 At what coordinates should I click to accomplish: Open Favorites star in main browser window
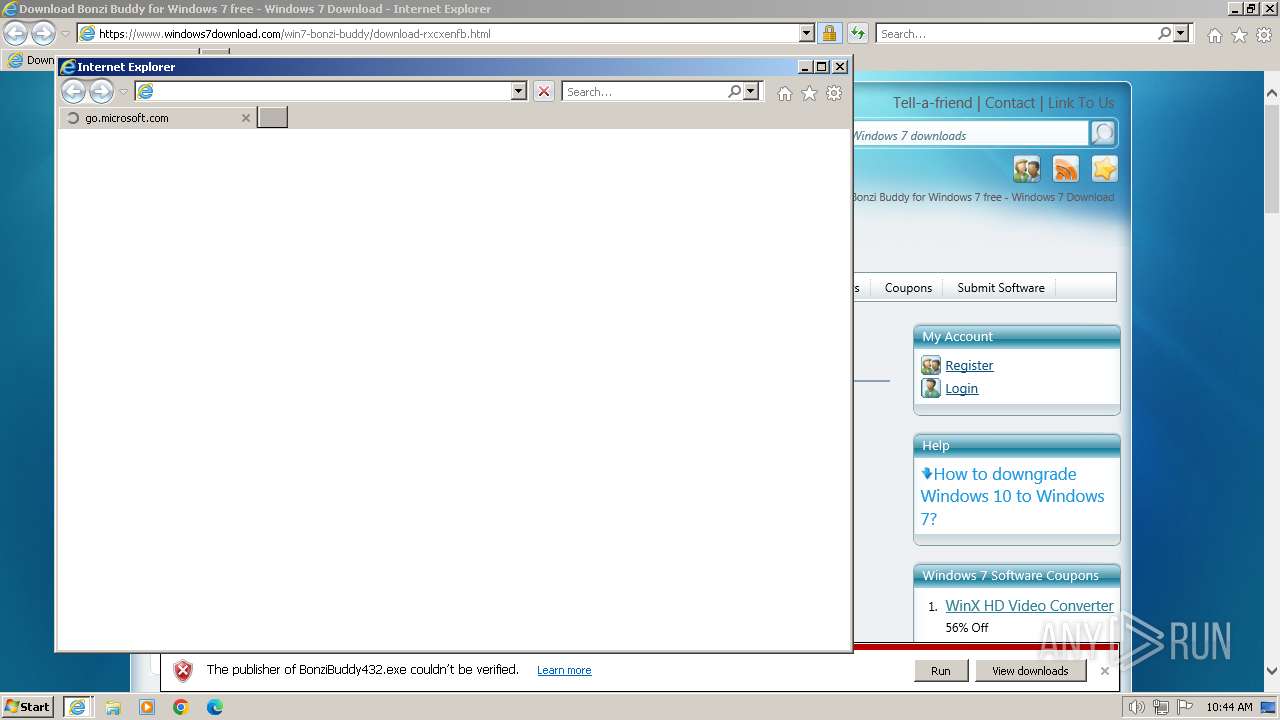1239,35
